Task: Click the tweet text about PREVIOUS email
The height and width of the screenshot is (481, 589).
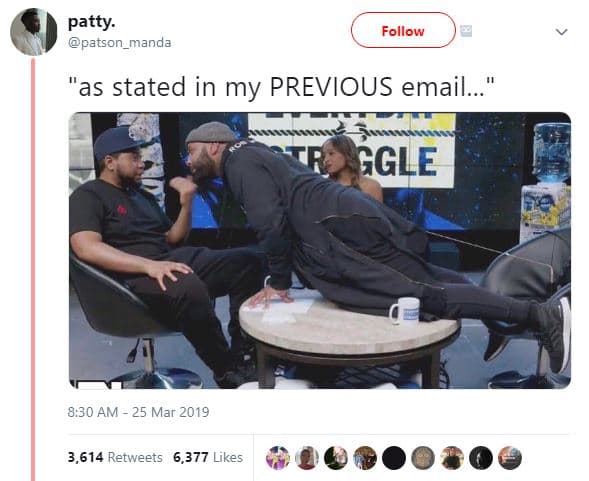Action: tap(282, 87)
